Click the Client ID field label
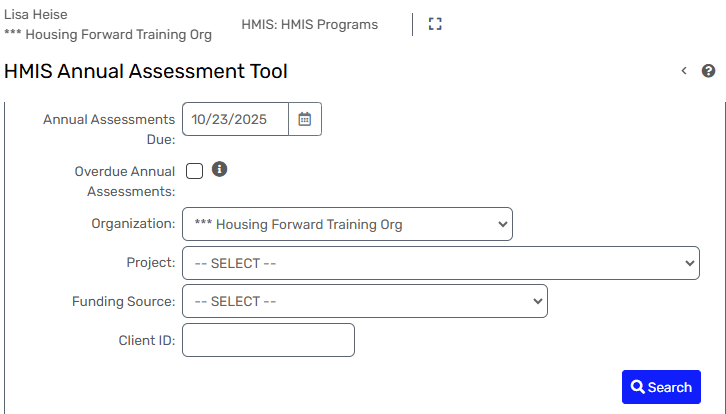Image resolution: width=726 pixels, height=414 pixels. tap(147, 340)
